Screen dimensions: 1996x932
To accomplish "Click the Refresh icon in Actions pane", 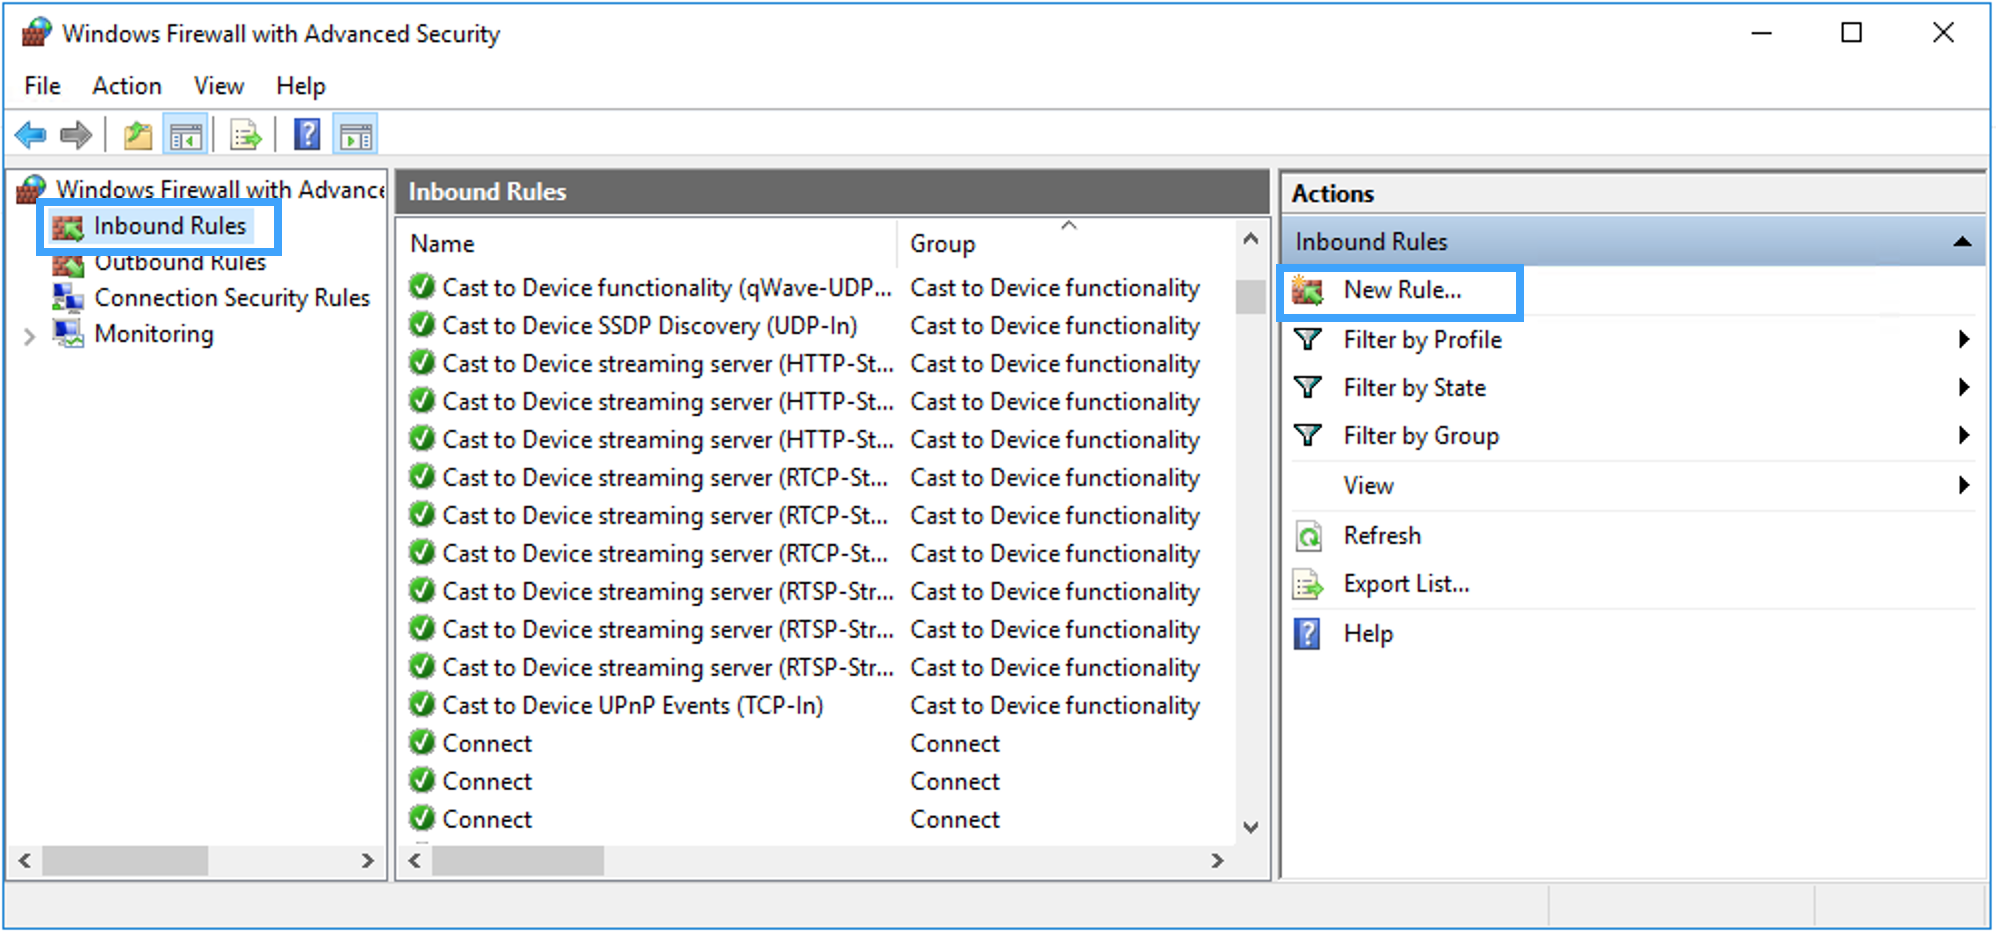I will pos(1308,536).
